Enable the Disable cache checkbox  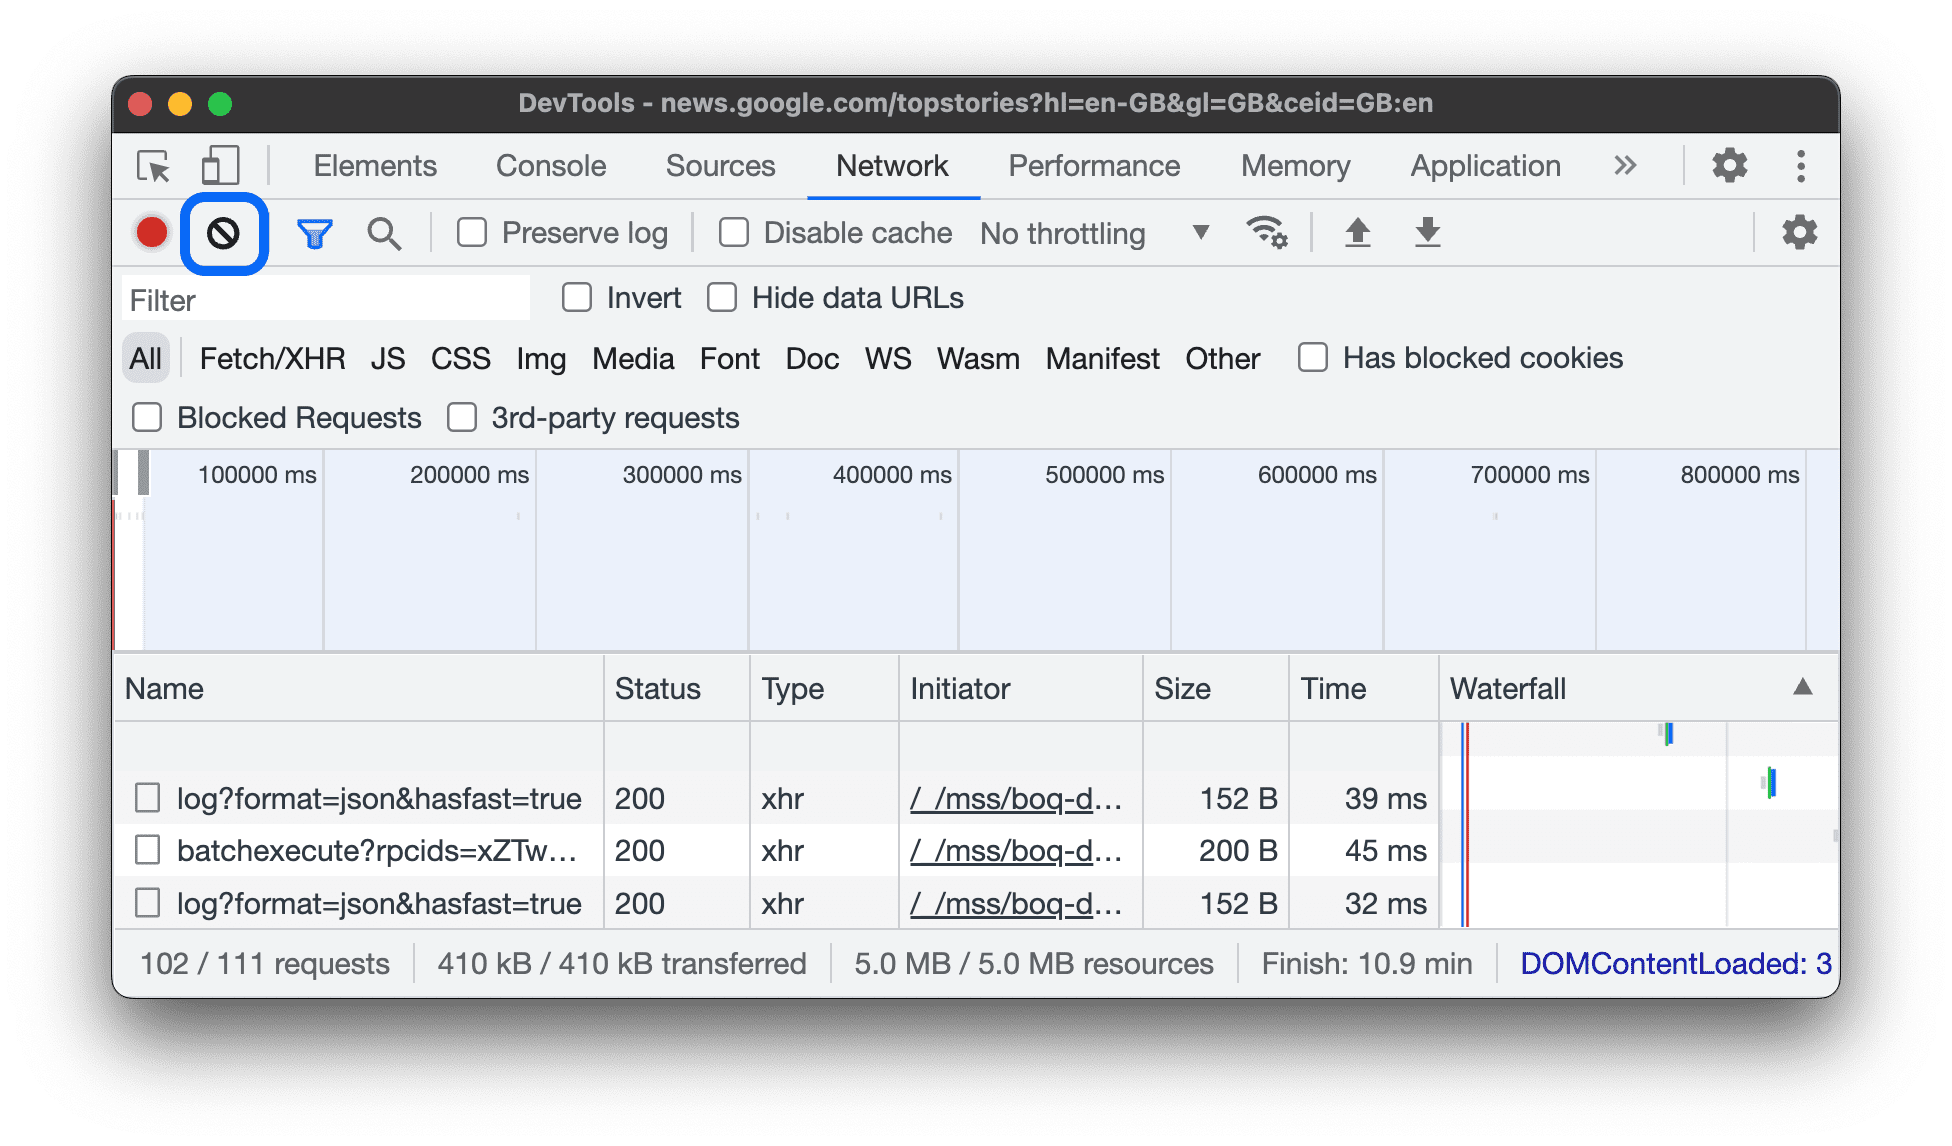[x=731, y=232]
